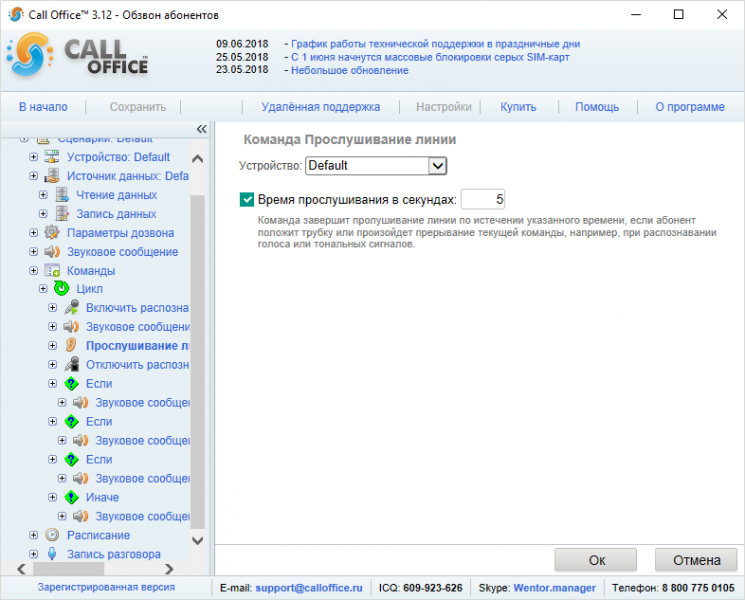The height and width of the screenshot is (600, 745).
Task: Click the tree scroll up arrow
Action: [198, 159]
